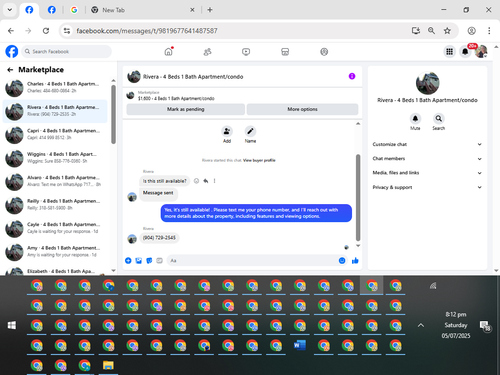Open the Facebook Home icon

(169, 52)
